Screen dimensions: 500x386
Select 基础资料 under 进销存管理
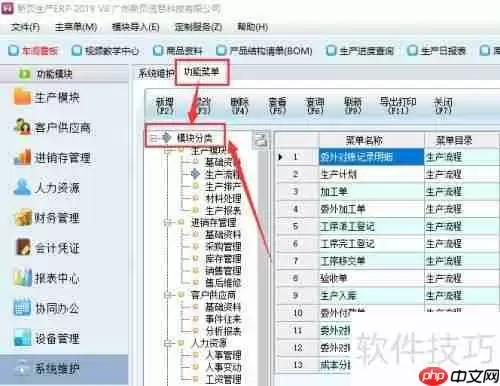[x=223, y=235]
